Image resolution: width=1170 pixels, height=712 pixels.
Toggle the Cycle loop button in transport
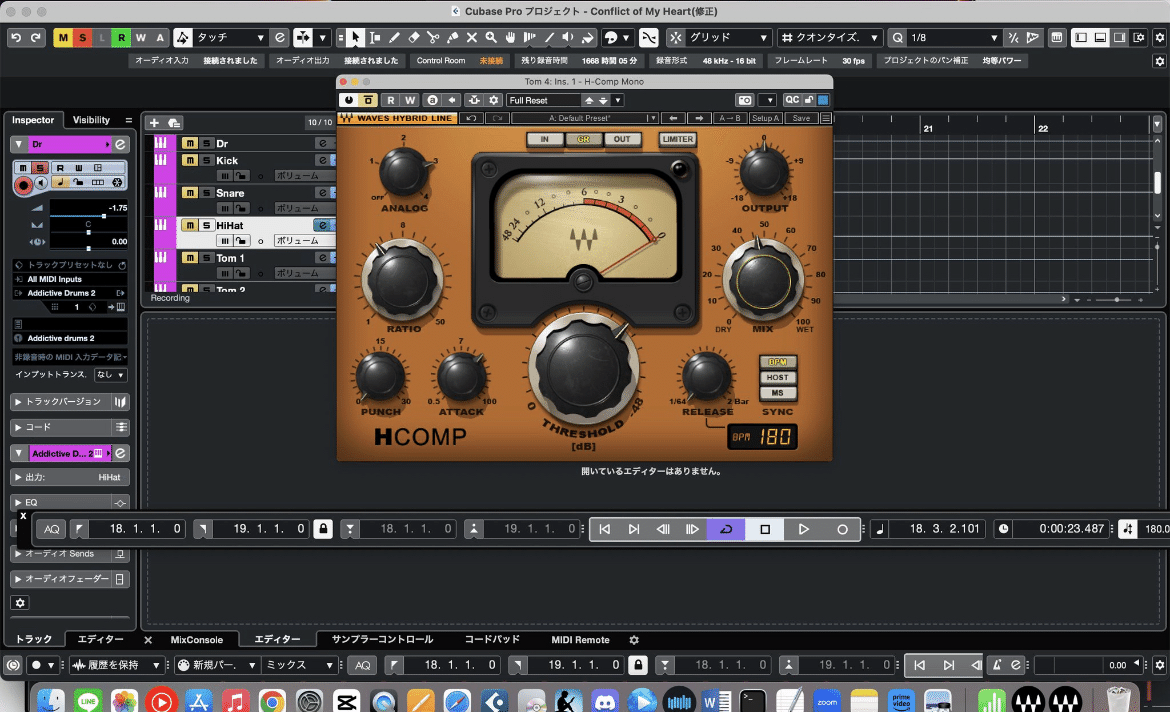click(725, 529)
